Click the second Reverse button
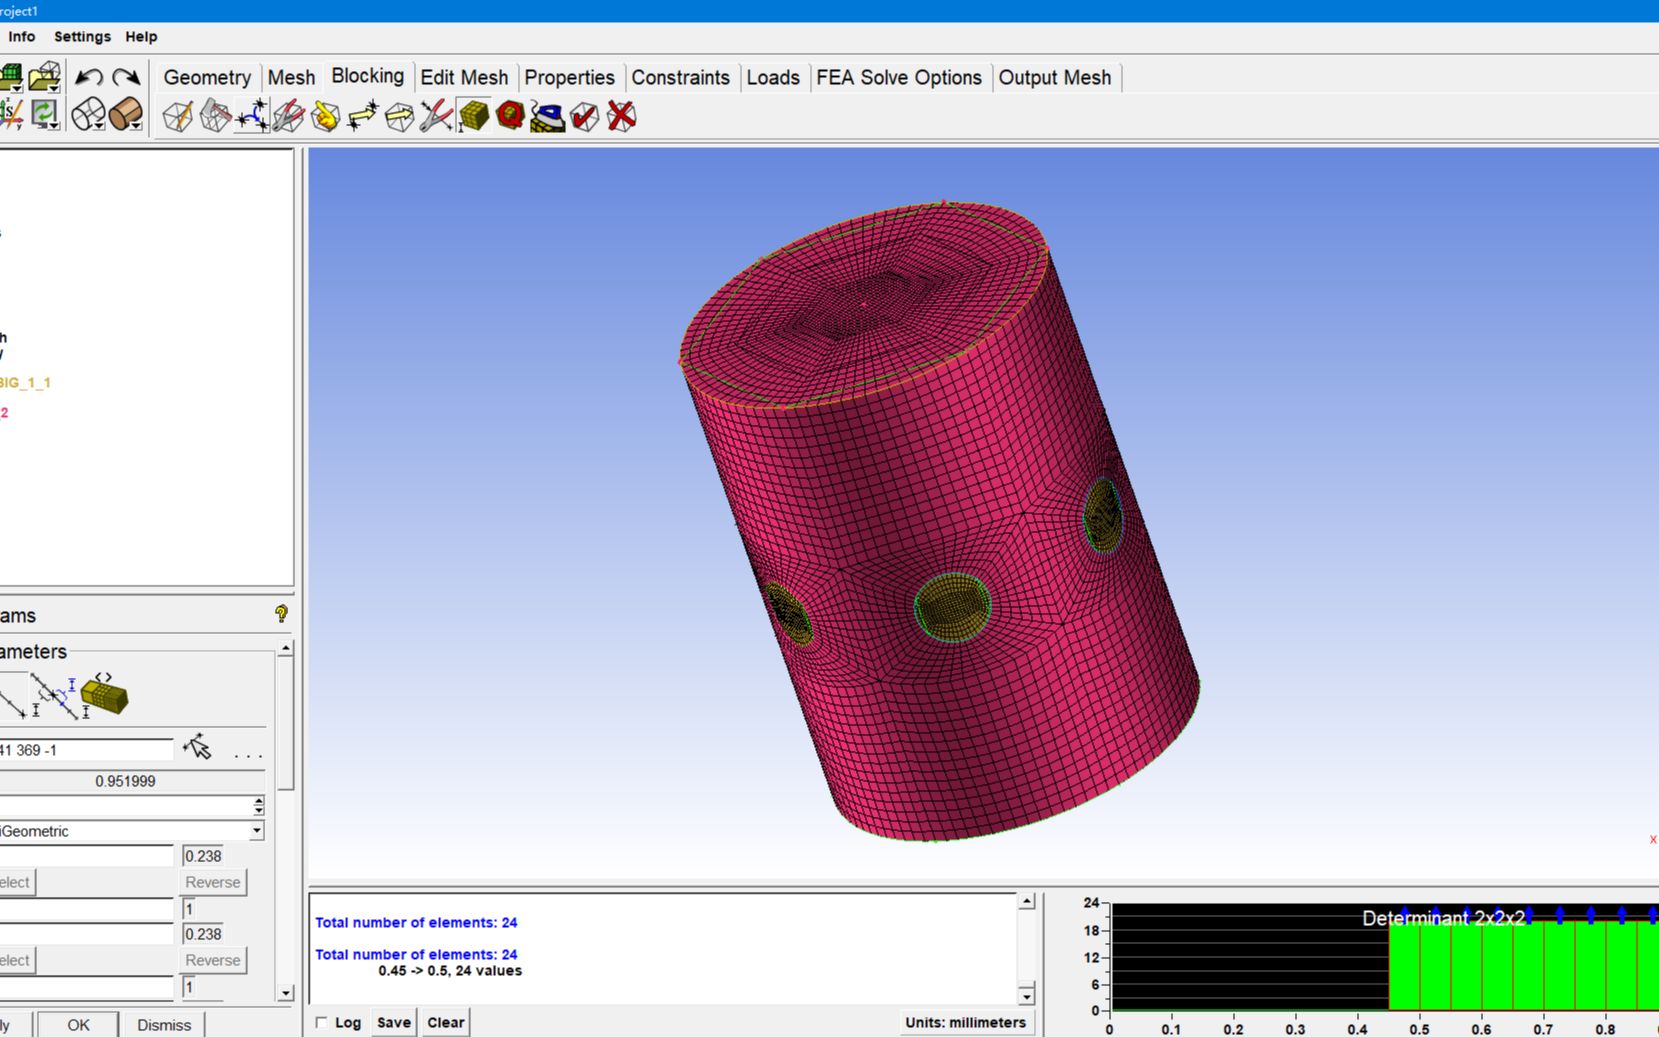The image size is (1659, 1037). 213,960
